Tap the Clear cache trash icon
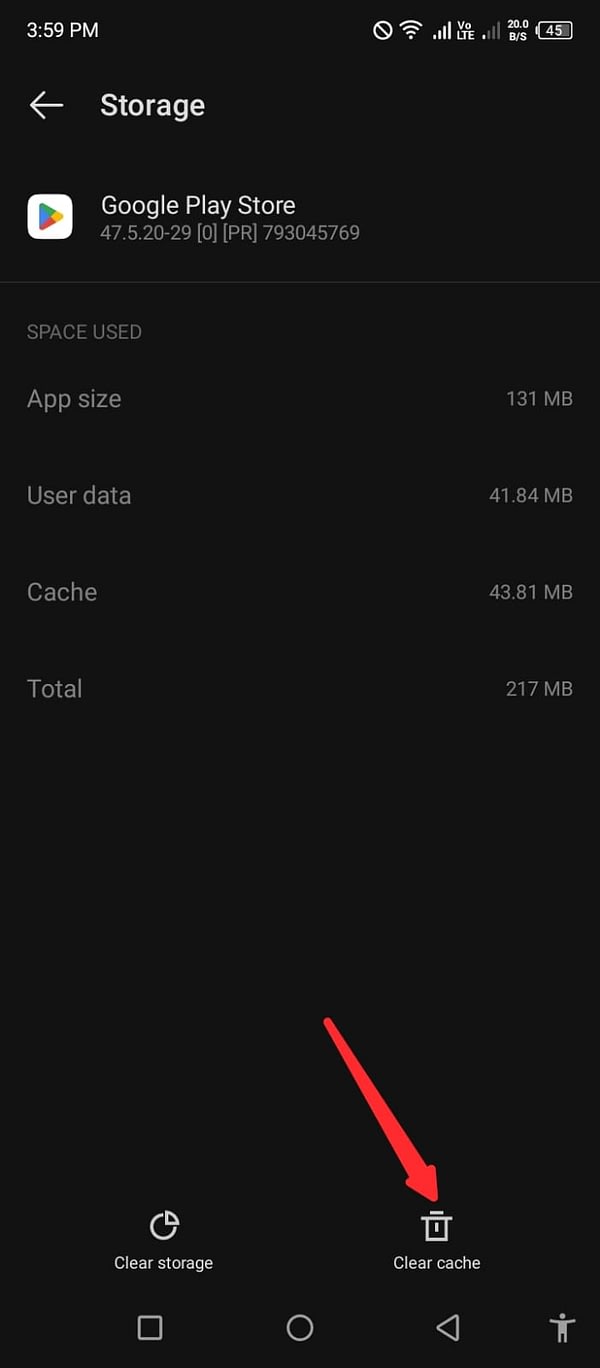 (437, 1224)
